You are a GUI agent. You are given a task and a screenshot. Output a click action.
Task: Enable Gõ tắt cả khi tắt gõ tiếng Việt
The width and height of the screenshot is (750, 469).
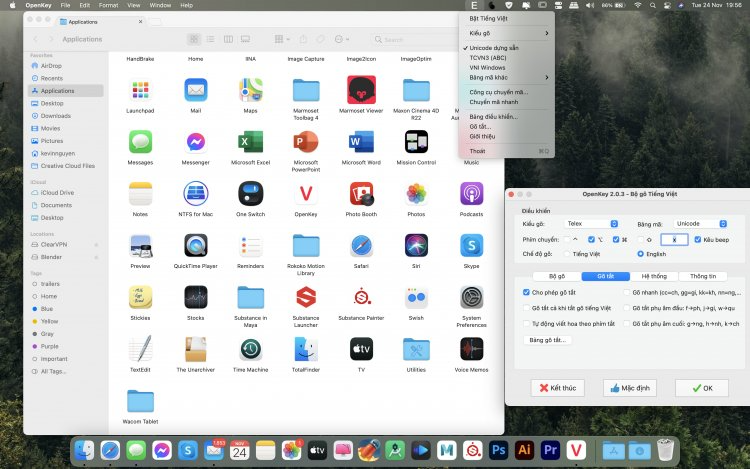pyautogui.click(x=526, y=308)
